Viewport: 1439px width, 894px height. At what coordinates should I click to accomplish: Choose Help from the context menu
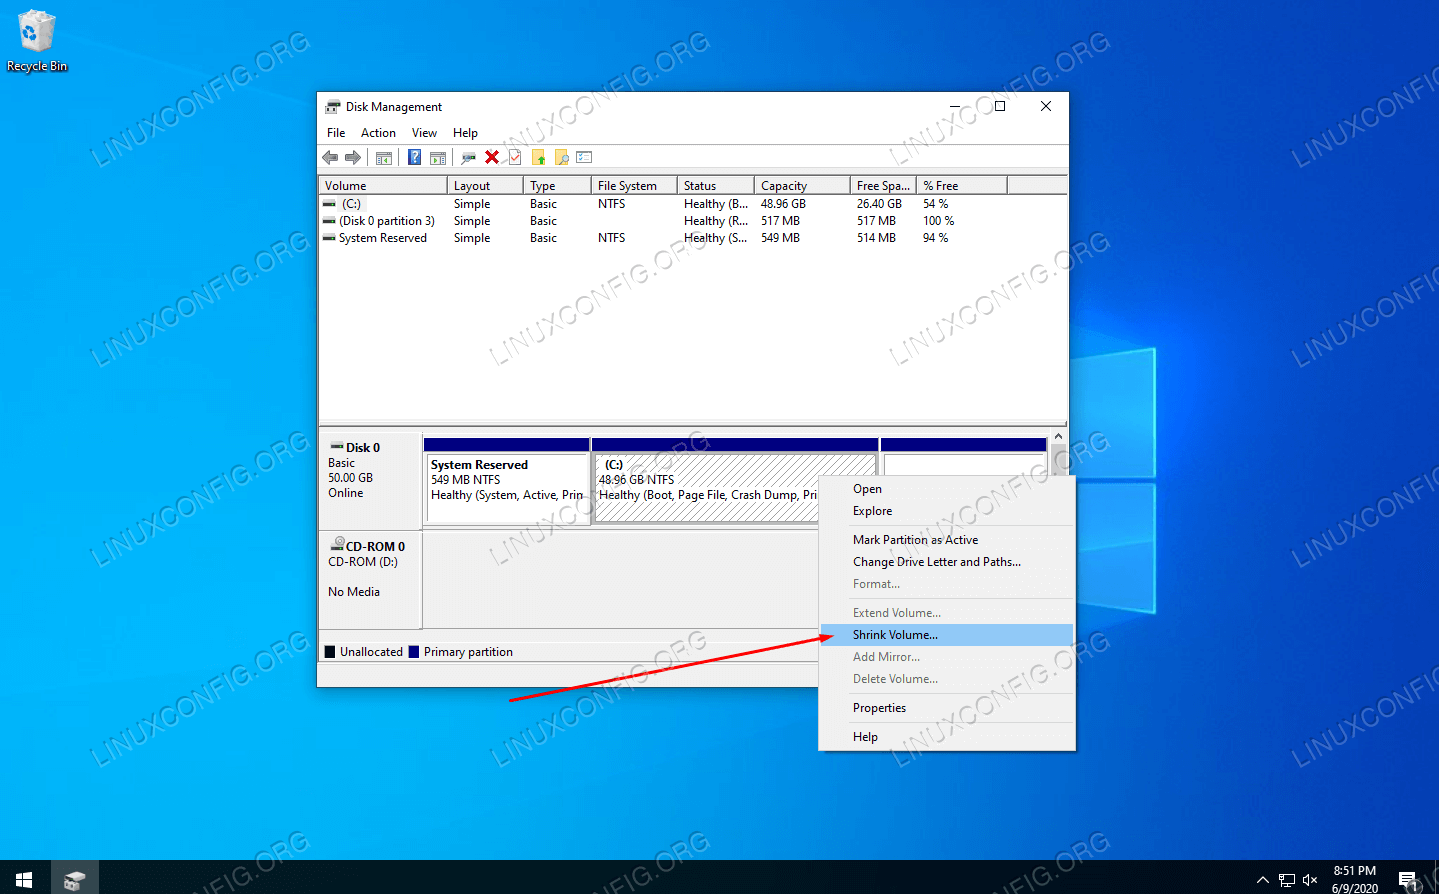click(x=946, y=737)
